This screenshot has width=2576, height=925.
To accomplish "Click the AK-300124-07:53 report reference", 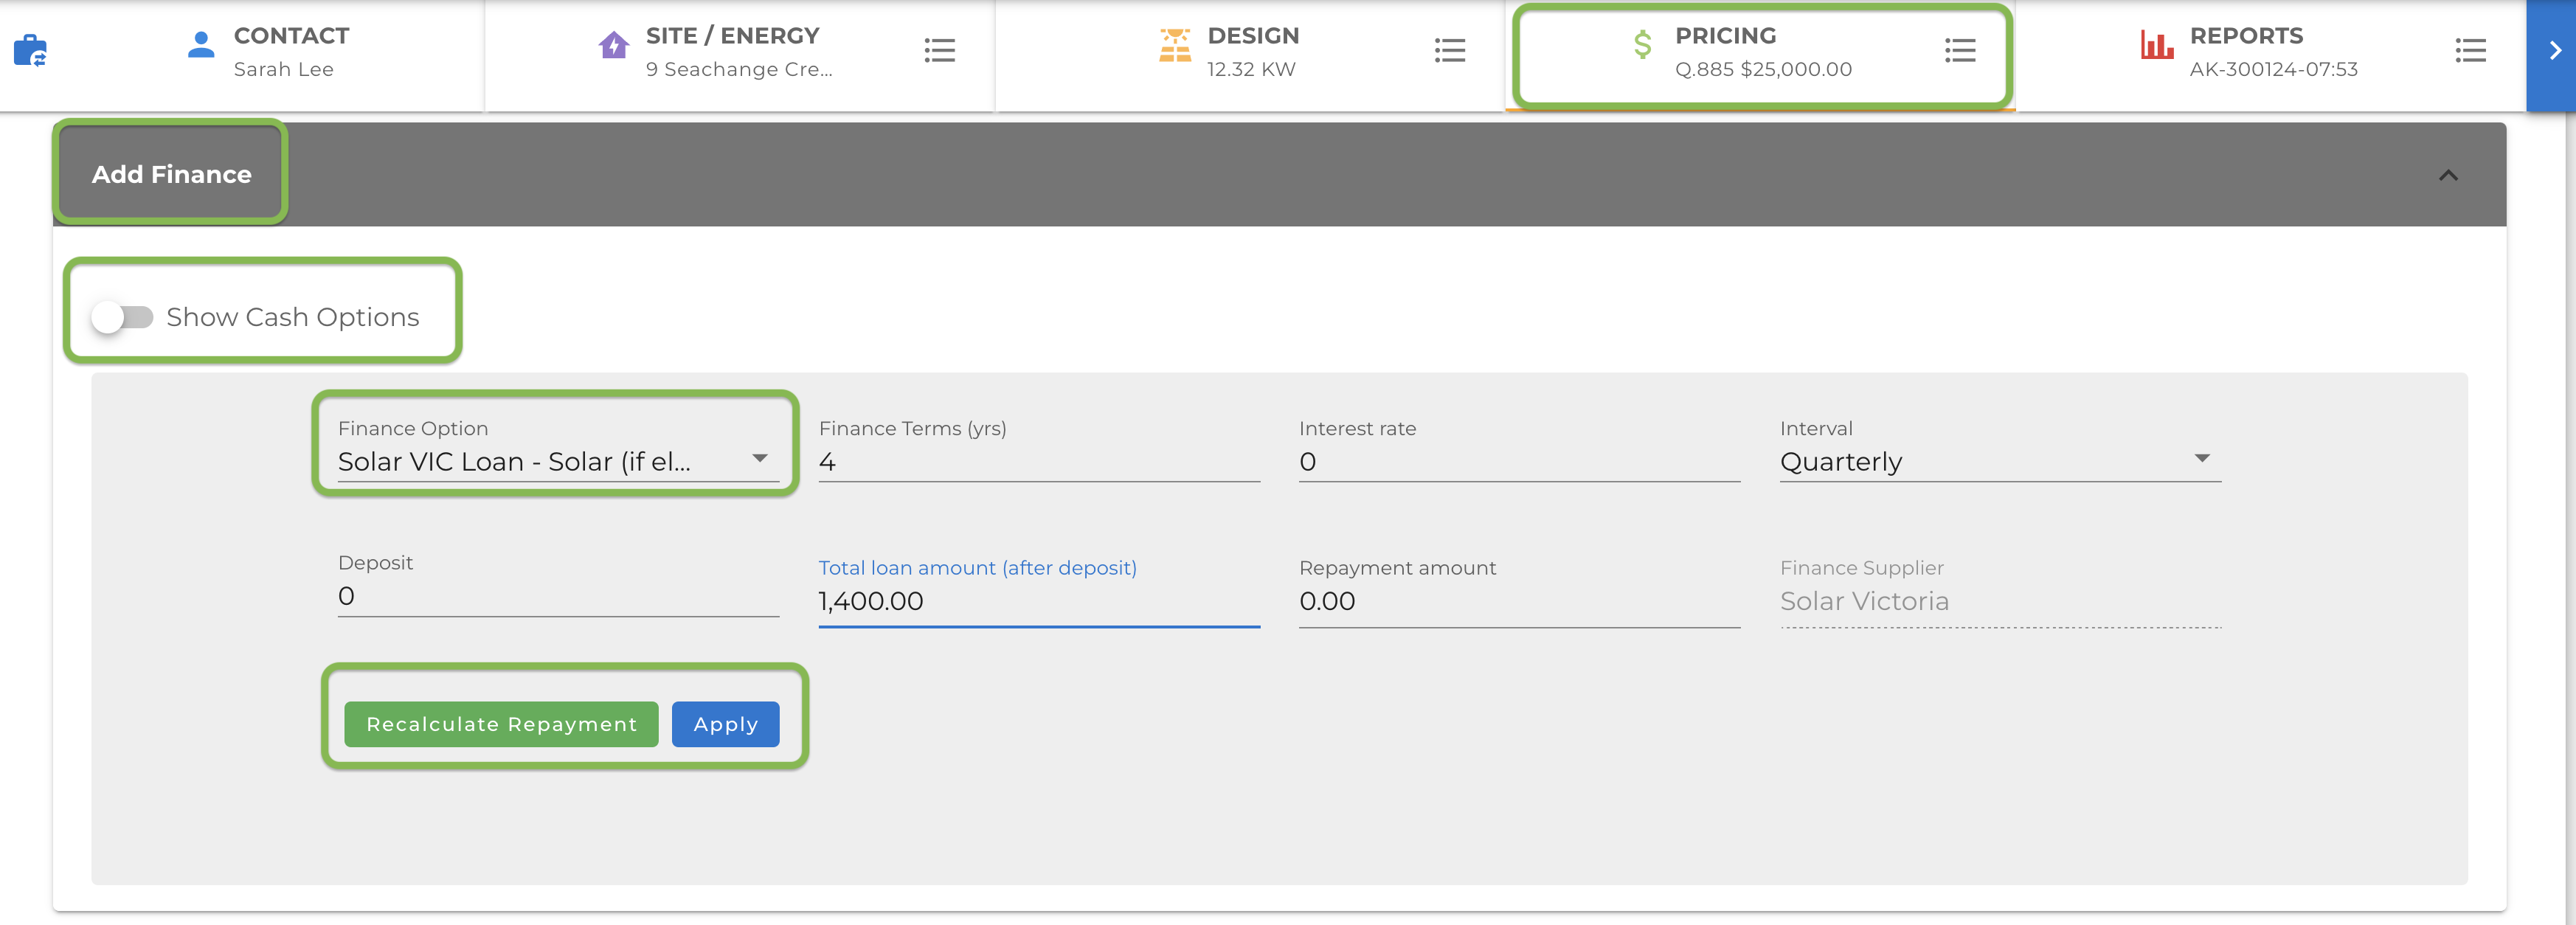I will [2273, 69].
